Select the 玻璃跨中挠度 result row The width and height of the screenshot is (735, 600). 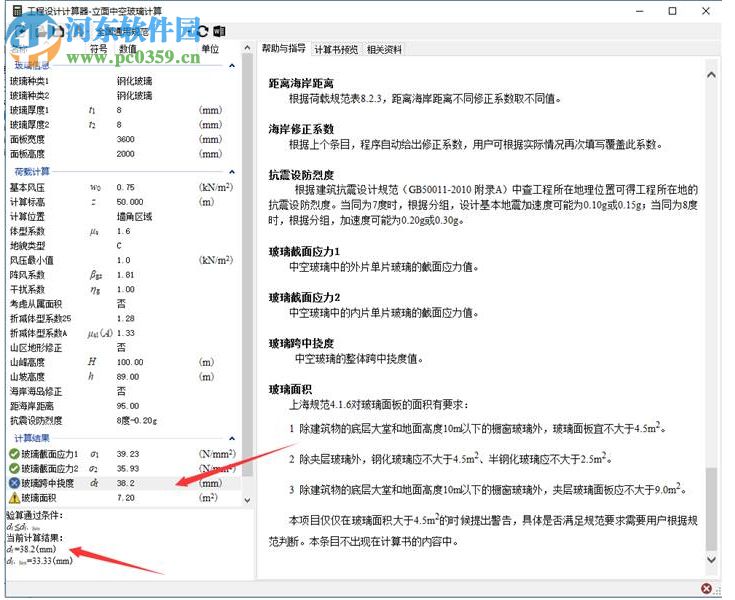(x=123, y=483)
